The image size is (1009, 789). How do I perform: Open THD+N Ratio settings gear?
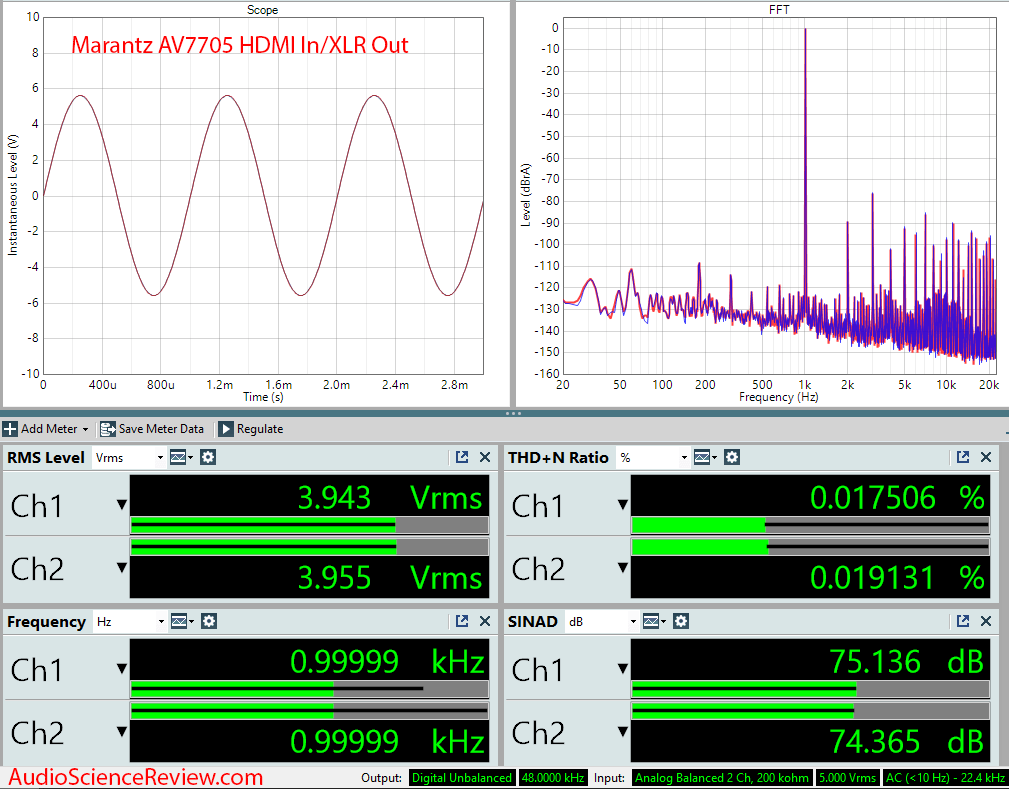(x=732, y=458)
